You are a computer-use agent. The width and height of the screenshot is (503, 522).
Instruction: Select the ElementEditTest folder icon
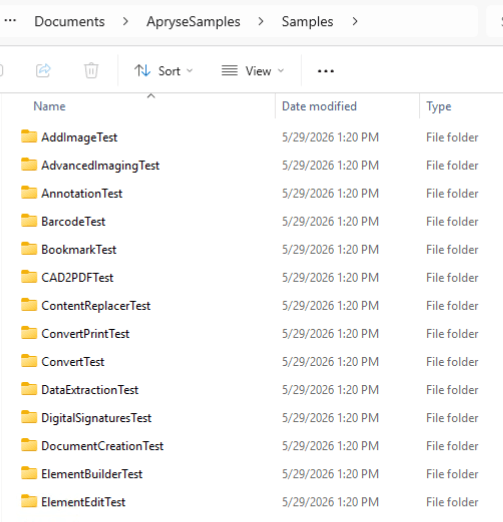click(29, 501)
